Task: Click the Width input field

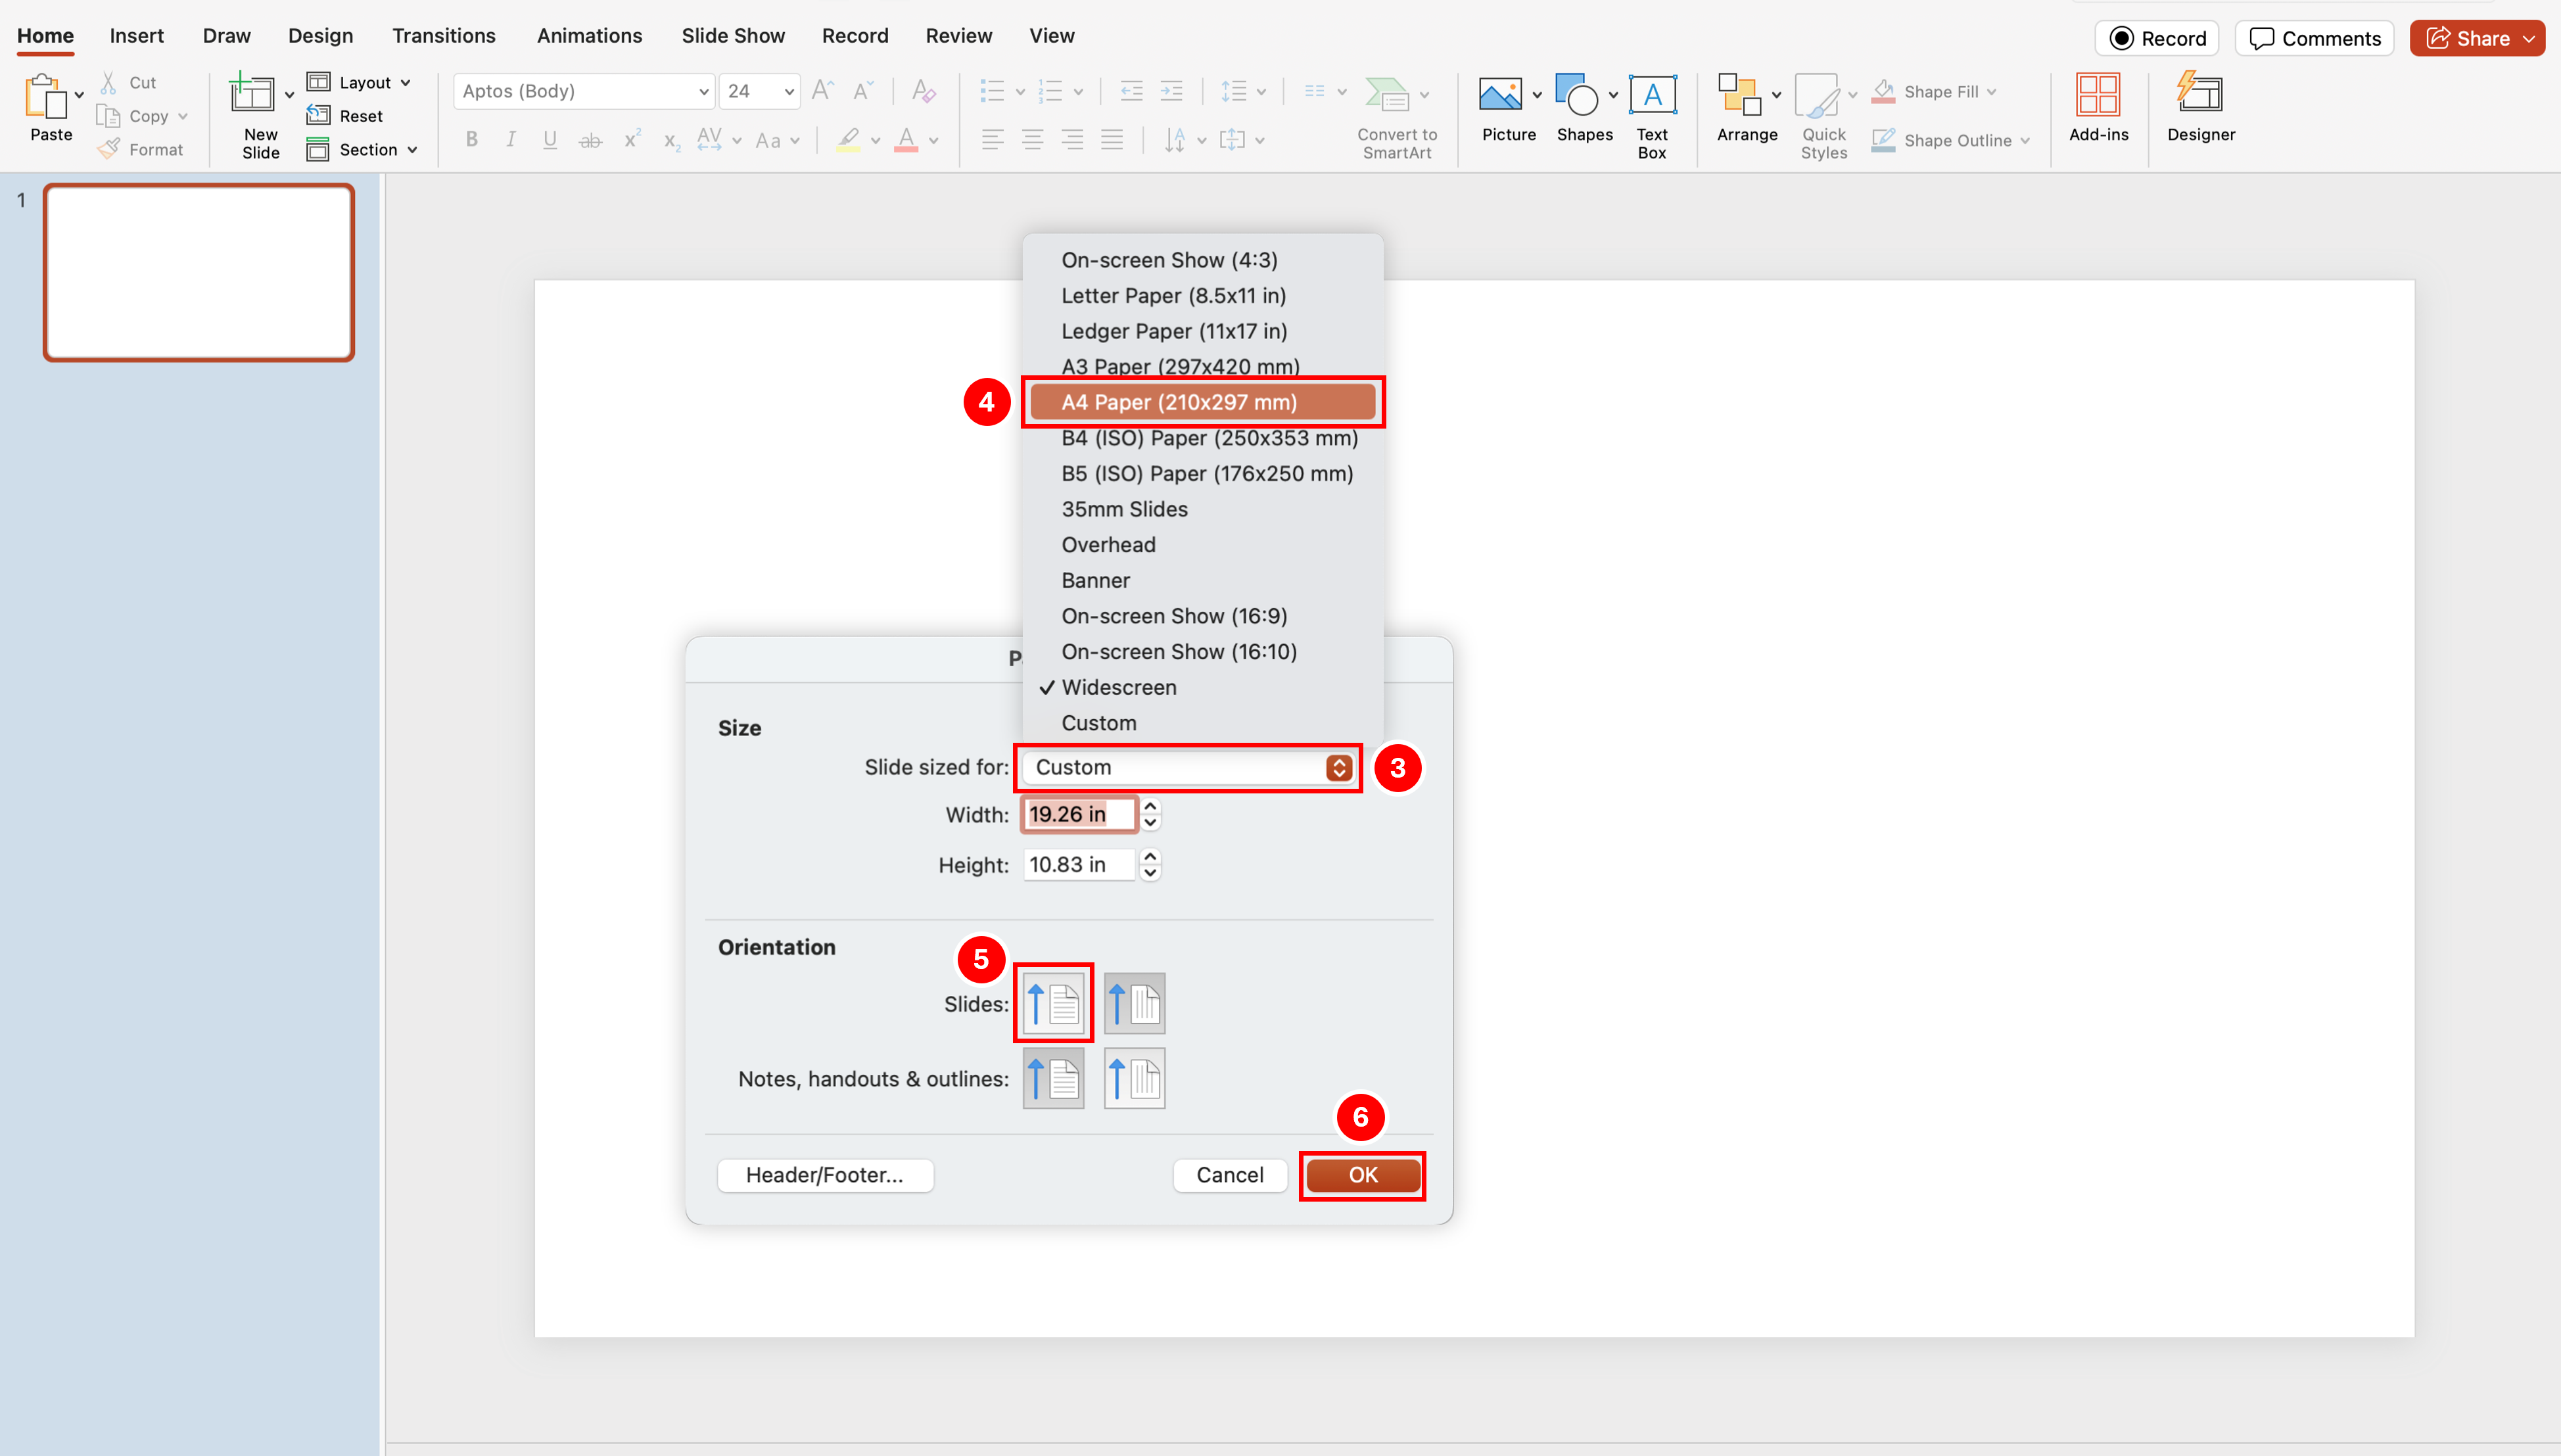Action: click(x=1078, y=814)
